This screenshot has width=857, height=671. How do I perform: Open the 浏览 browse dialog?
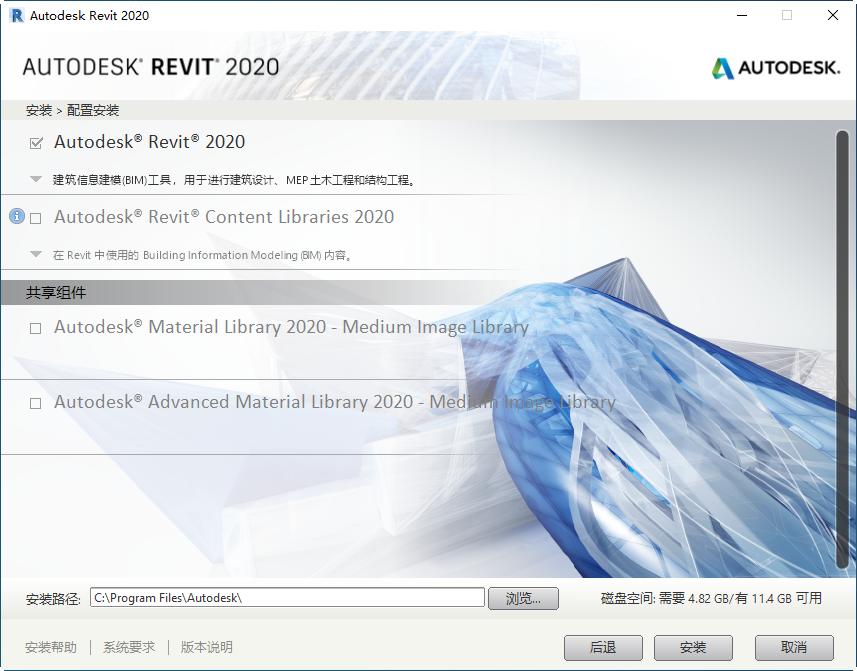522,597
